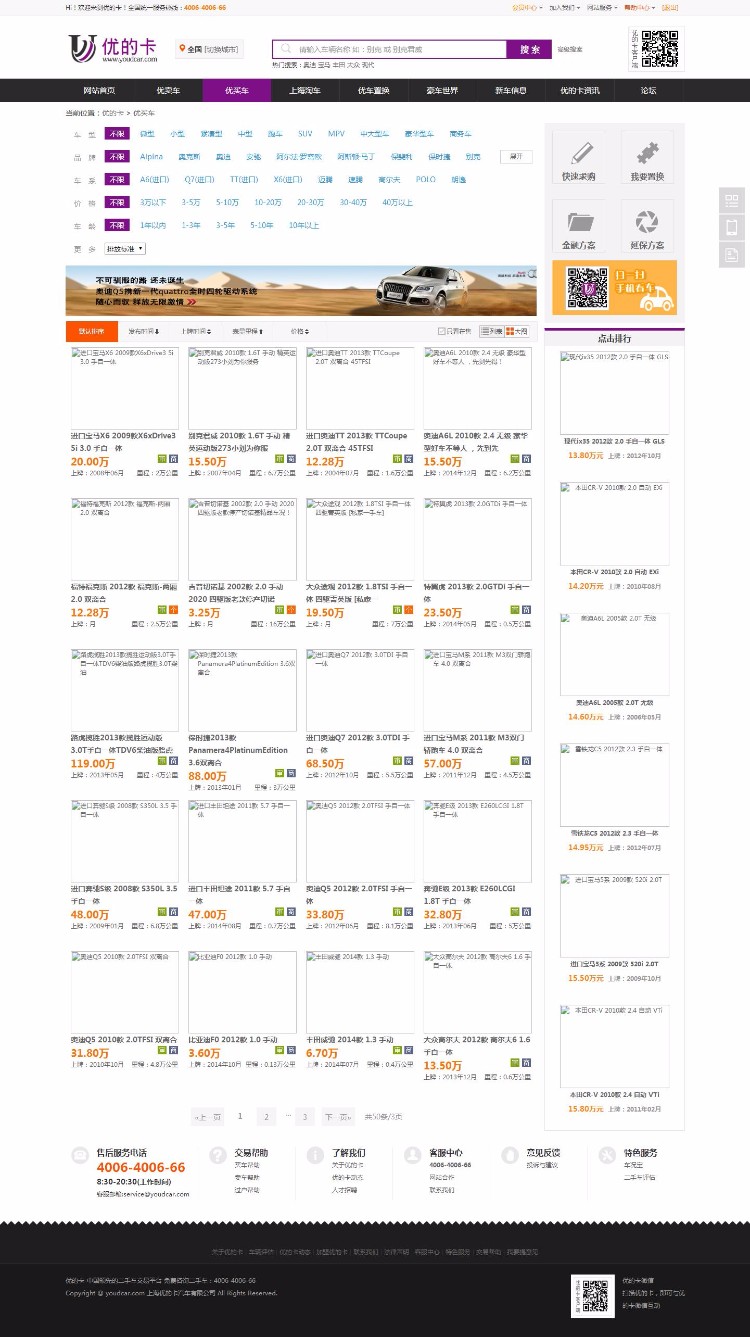
Task: Filter by brand Alpina
Action: 151,156
